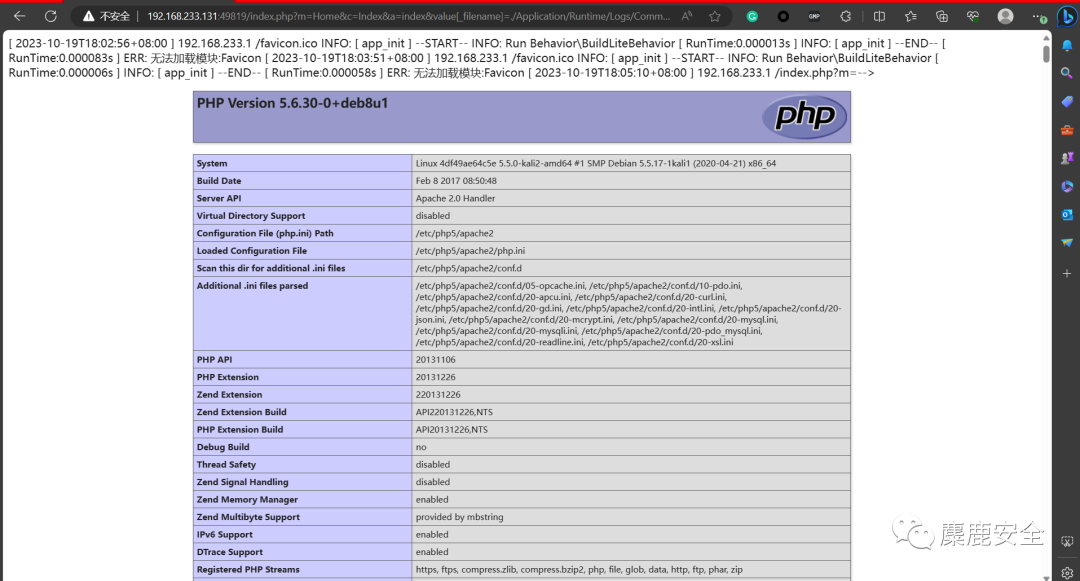Open the GMP extension icon
This screenshot has height=581, width=1080.
click(x=814, y=16)
